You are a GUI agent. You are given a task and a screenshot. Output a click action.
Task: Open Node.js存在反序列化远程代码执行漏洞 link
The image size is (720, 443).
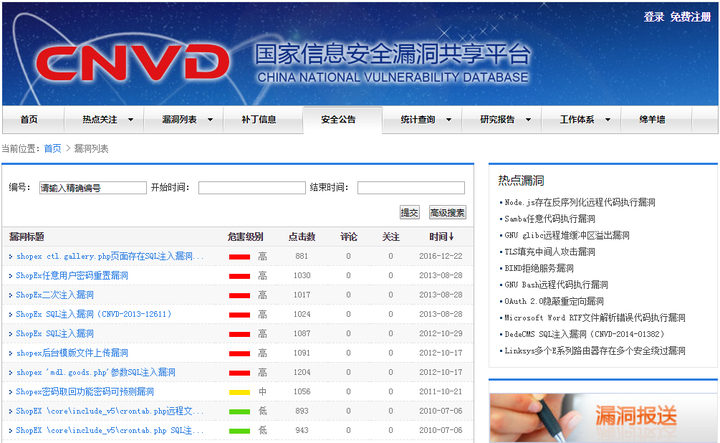[x=579, y=202]
